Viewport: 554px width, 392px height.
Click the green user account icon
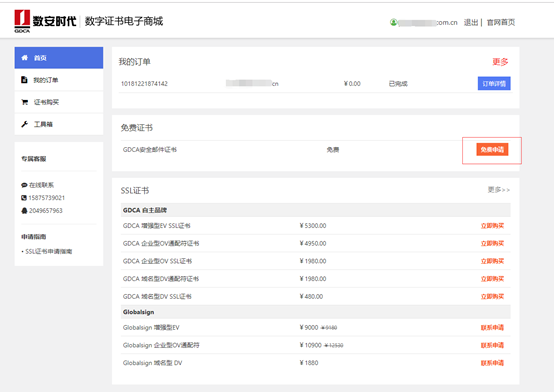click(x=393, y=22)
